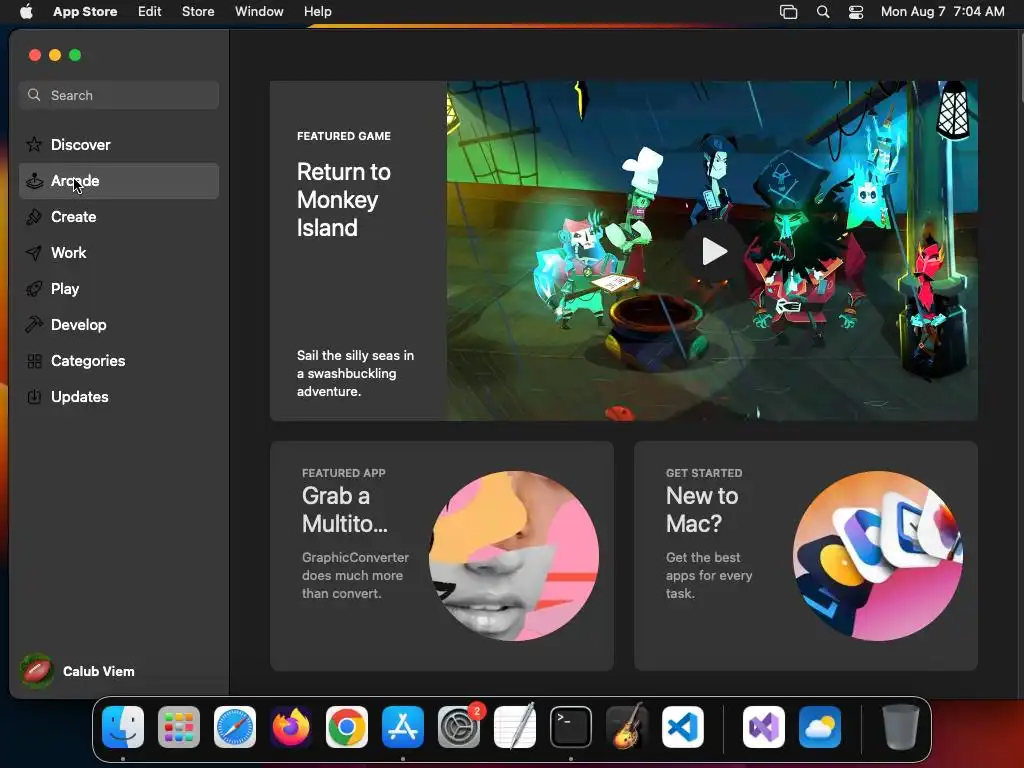Launch Safari from the dock
1024x768 pixels.
[235, 727]
